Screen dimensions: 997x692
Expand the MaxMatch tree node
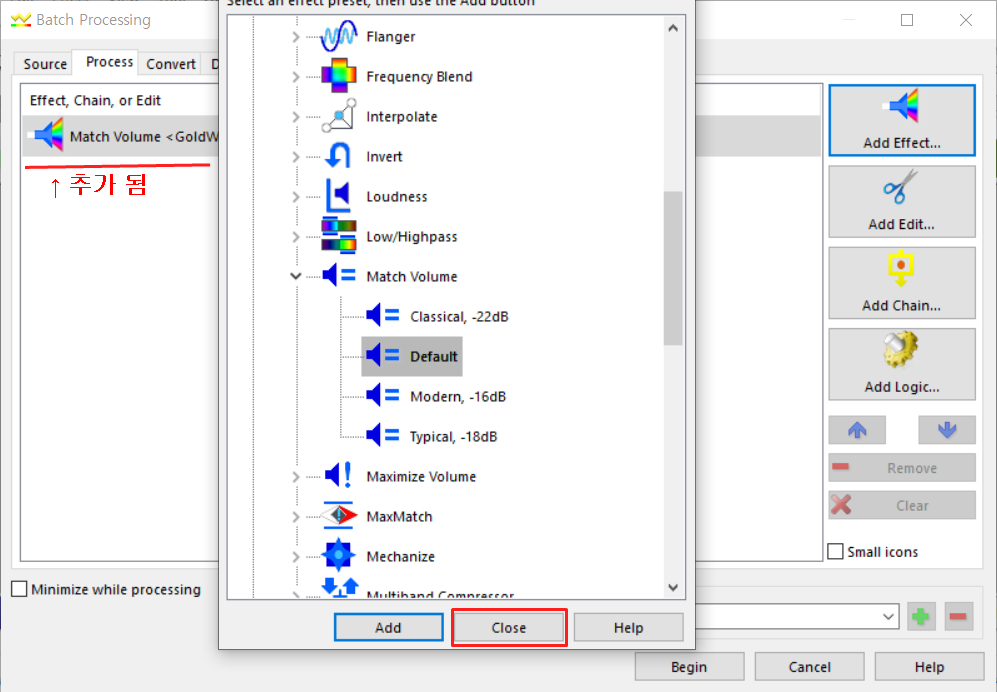tap(296, 517)
